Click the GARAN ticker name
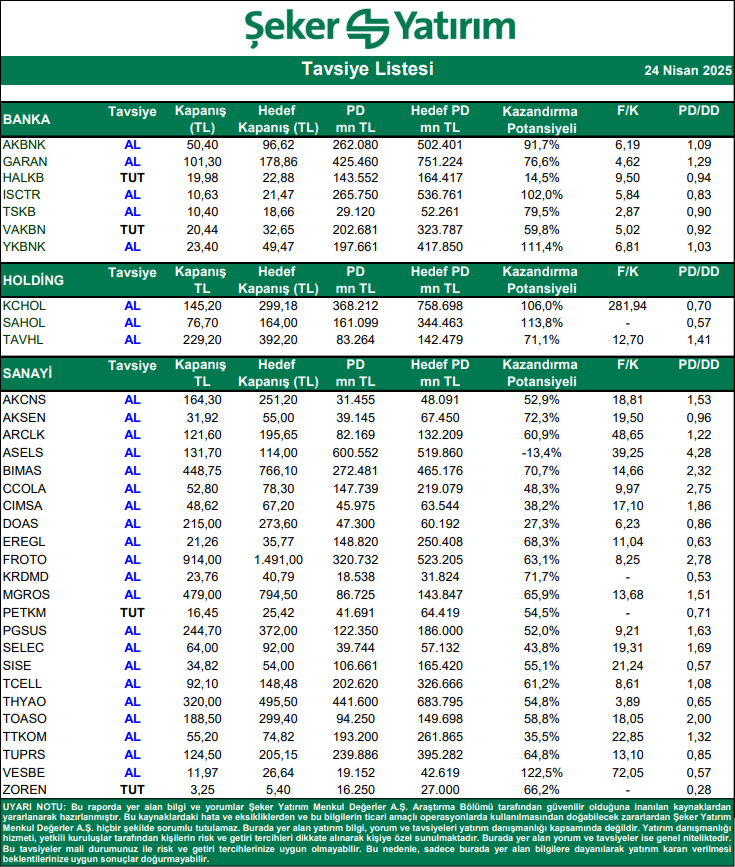 point(25,162)
